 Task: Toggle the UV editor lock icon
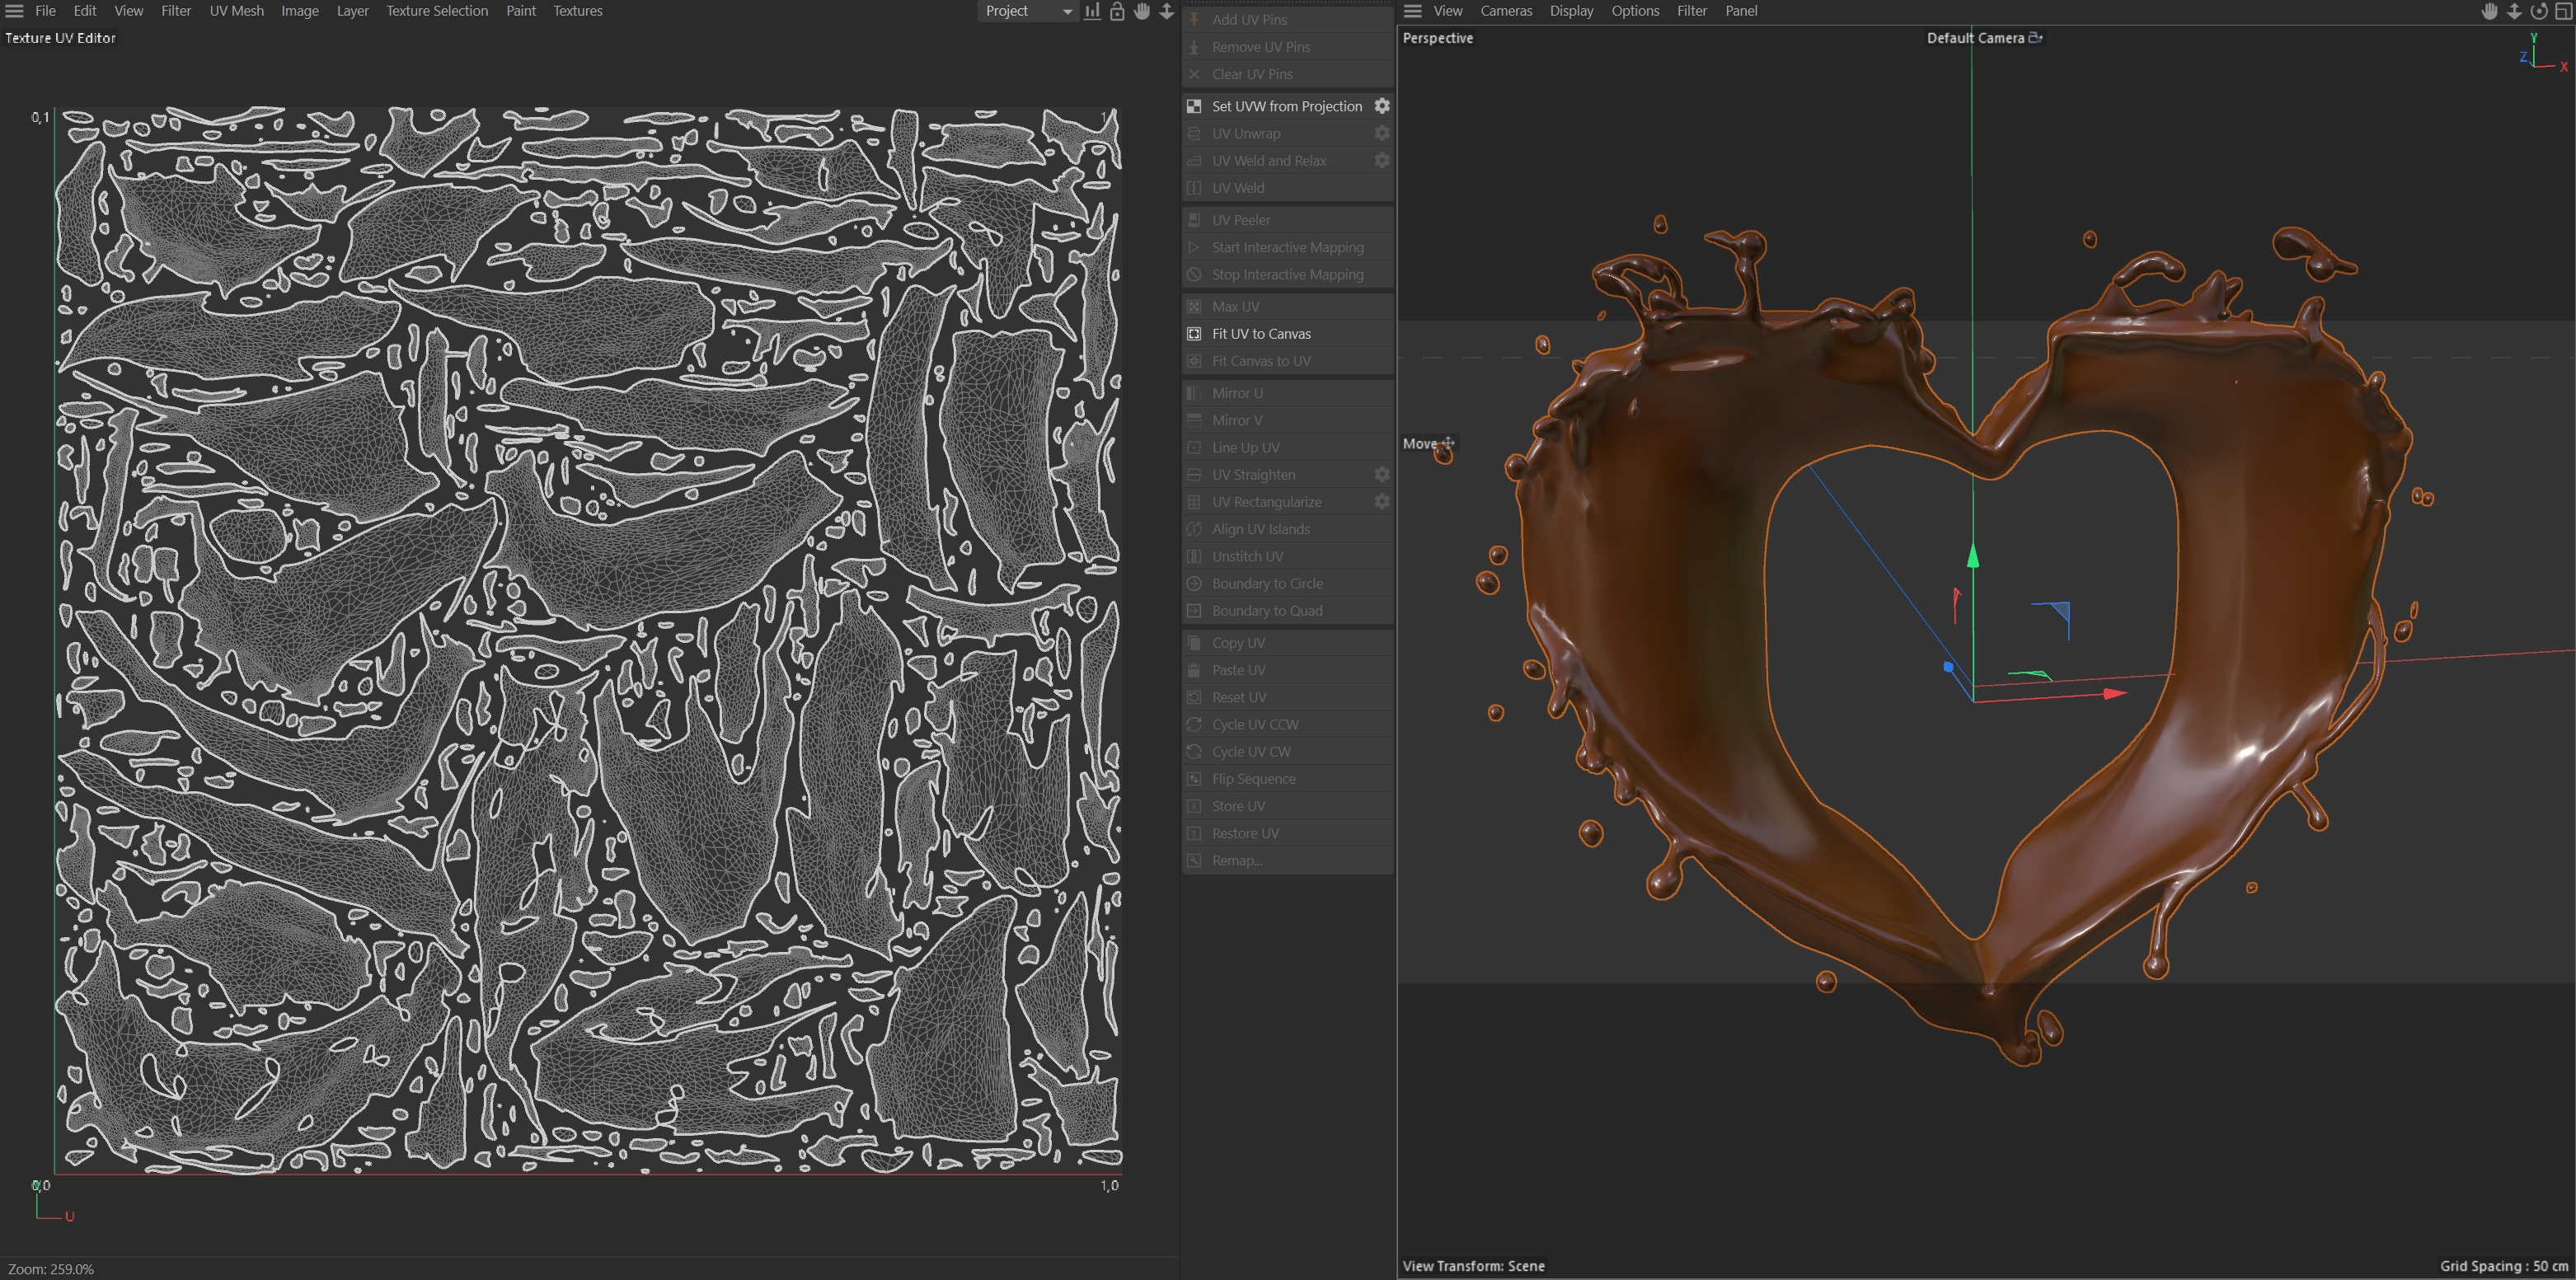(x=1117, y=11)
